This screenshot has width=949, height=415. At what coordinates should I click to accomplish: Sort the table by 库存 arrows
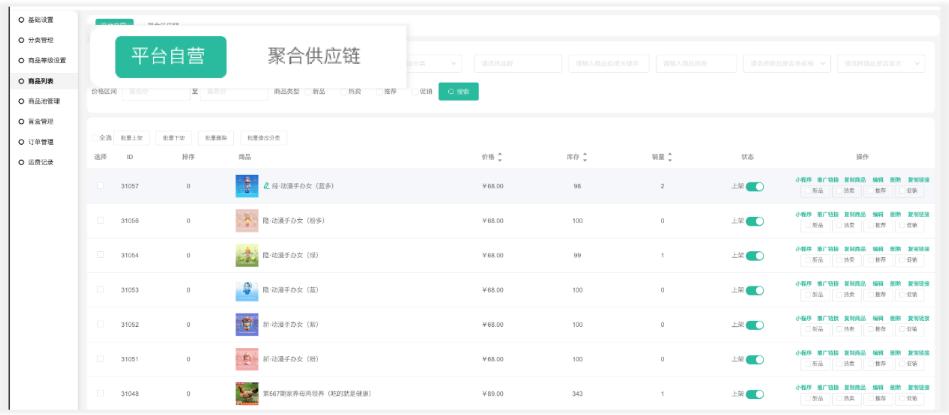point(585,157)
